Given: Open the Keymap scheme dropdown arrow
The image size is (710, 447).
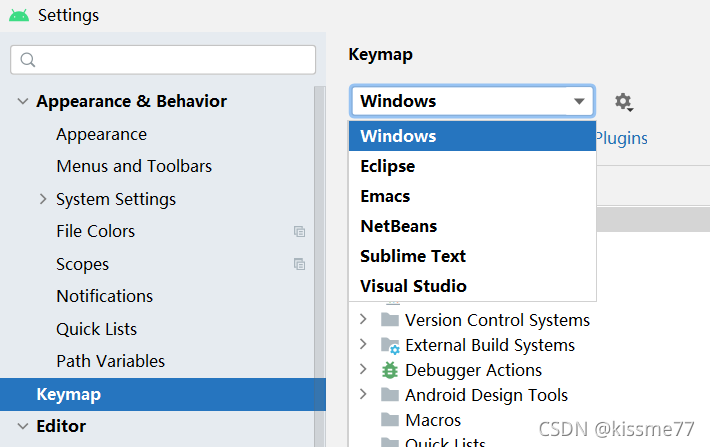Looking at the screenshot, I should [579, 101].
